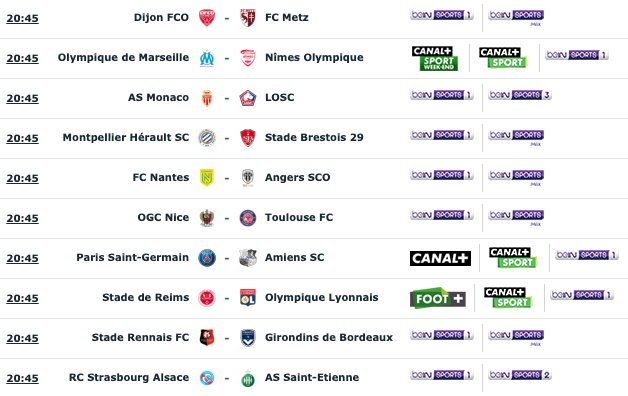Select beIN Sports 3 logo for Monaco match
Screen dimensions: 628x396
coord(520,95)
